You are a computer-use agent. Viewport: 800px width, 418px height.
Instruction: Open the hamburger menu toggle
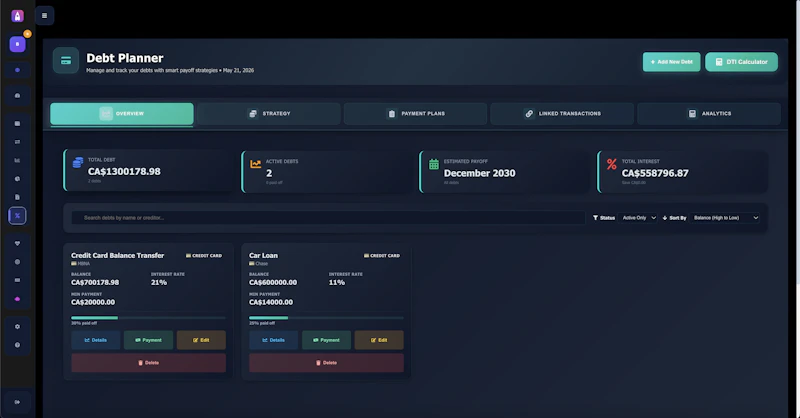pos(44,16)
